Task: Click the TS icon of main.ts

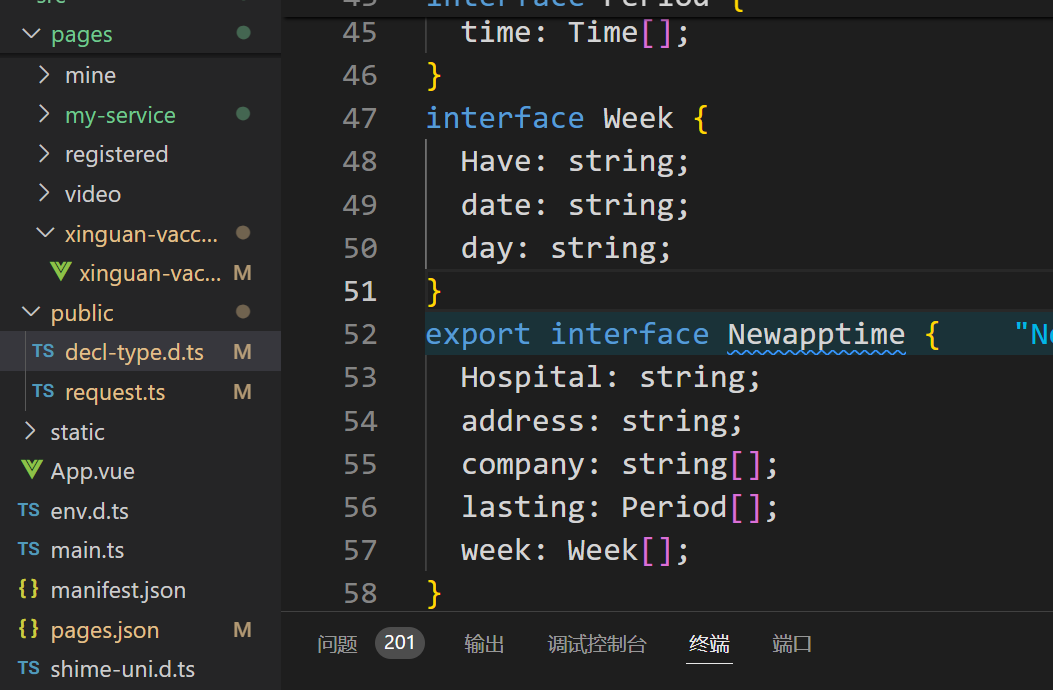Action: (29, 550)
